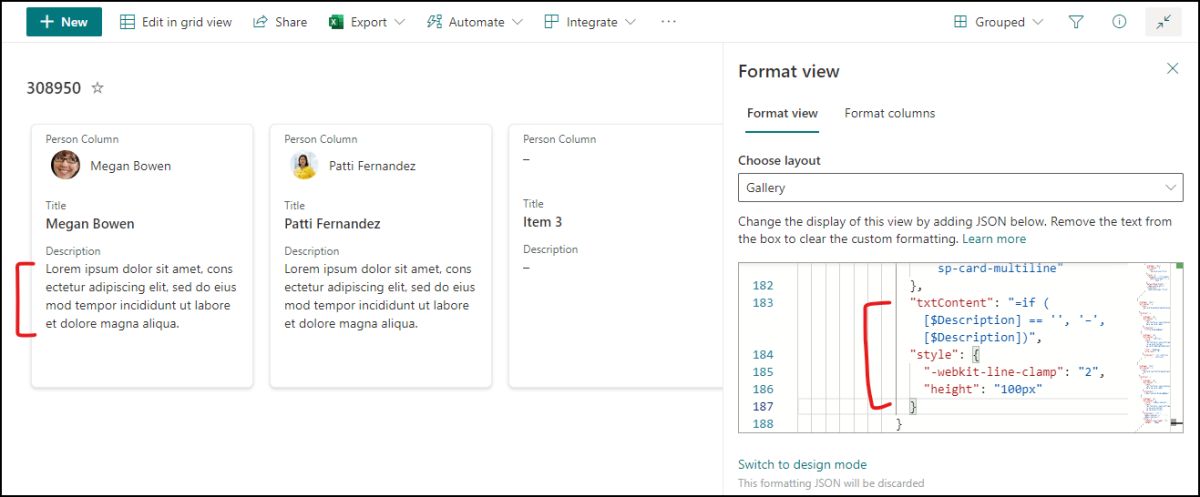
Task: Switch to the Format columns tab
Action: point(889,113)
